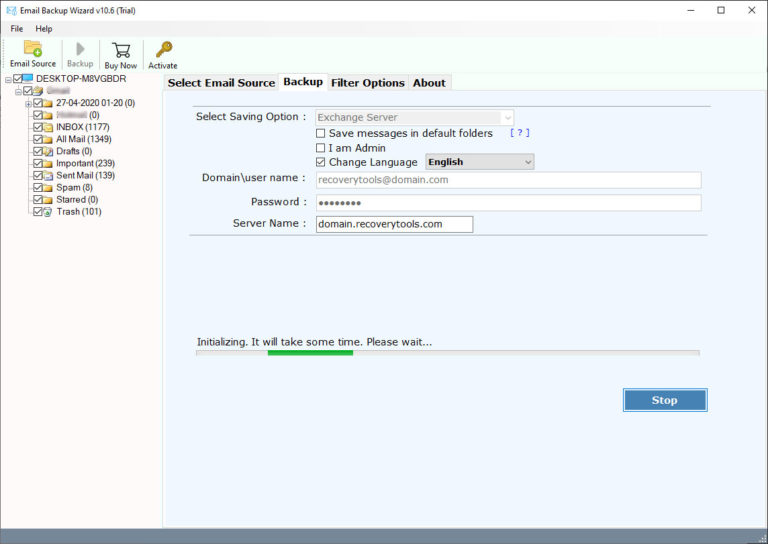The width and height of the screenshot is (768, 544).
Task: Click the Backup toolbar play icon
Action: 80,49
